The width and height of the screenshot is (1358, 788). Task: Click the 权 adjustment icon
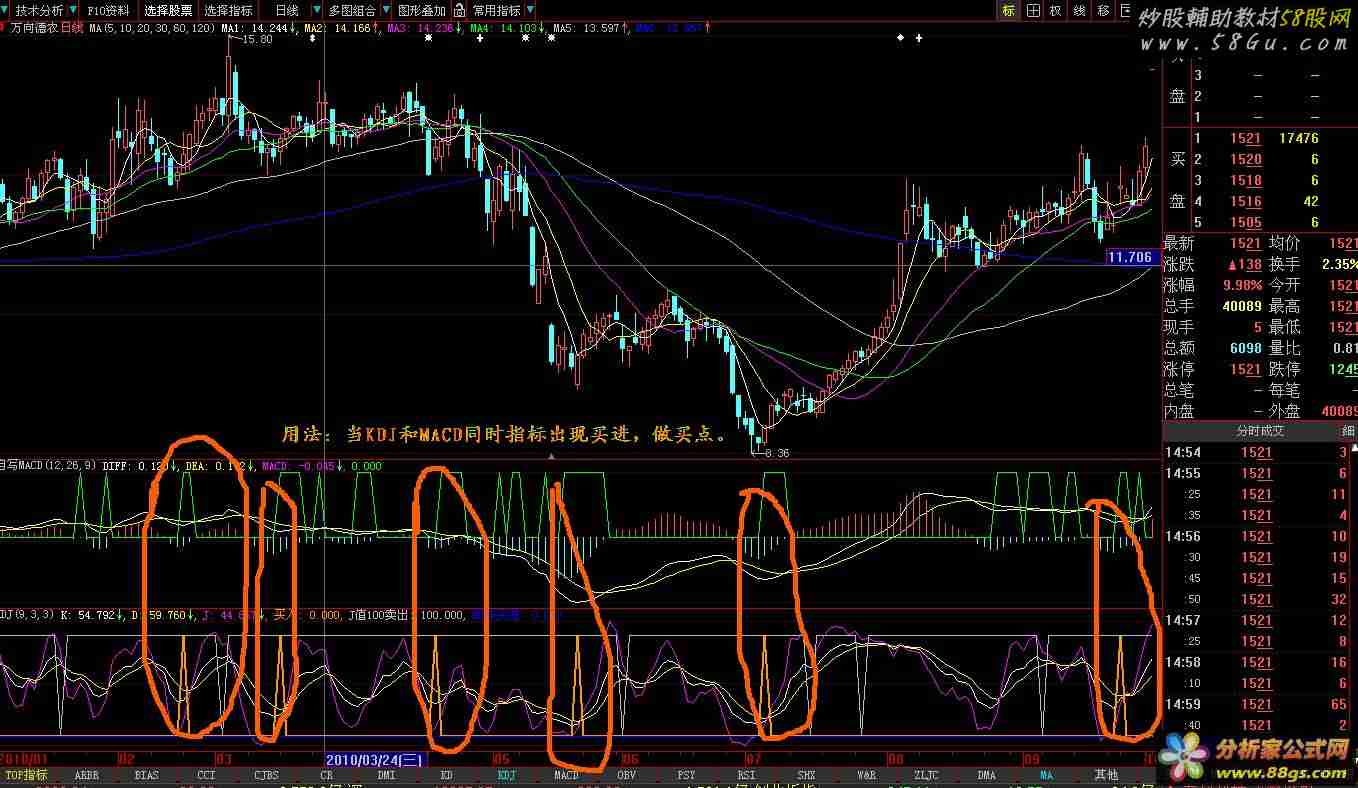click(1056, 10)
